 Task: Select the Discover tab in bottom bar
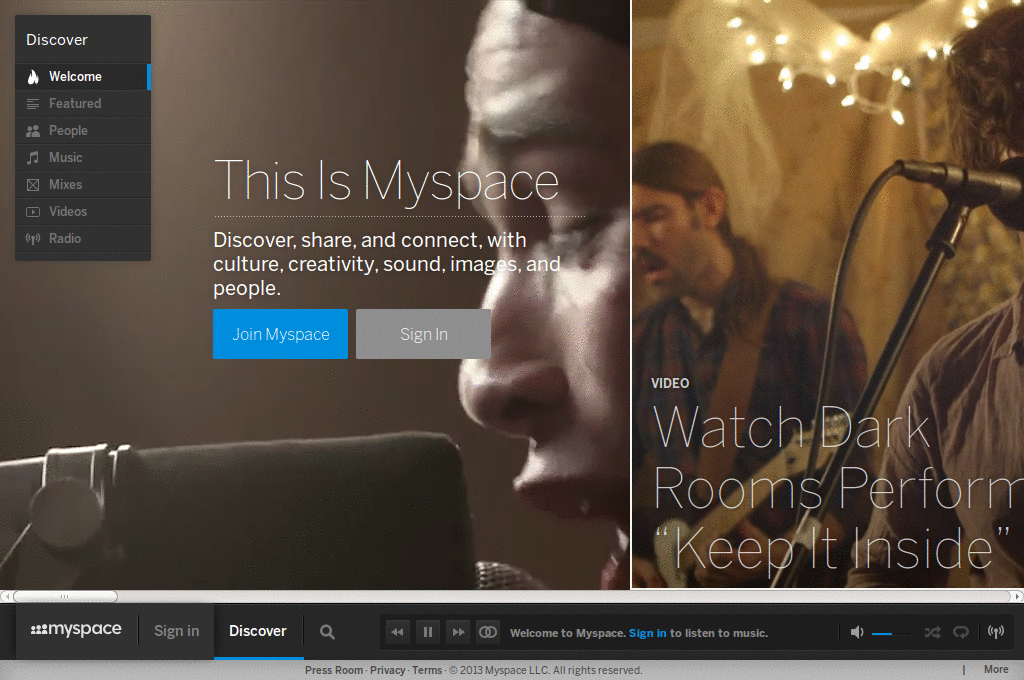coord(258,631)
